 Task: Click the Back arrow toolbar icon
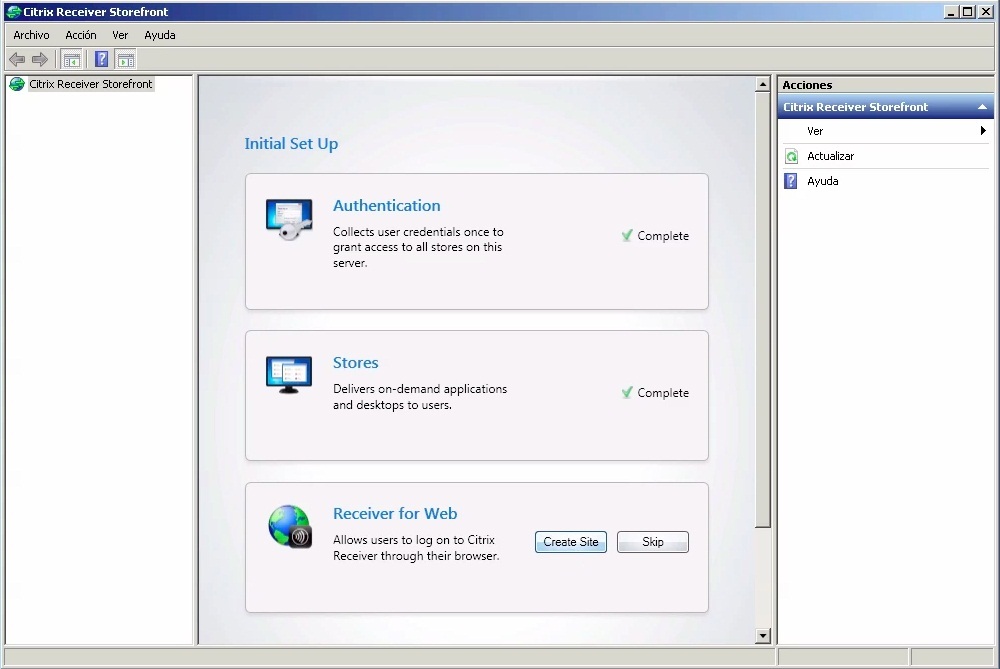tap(17, 60)
